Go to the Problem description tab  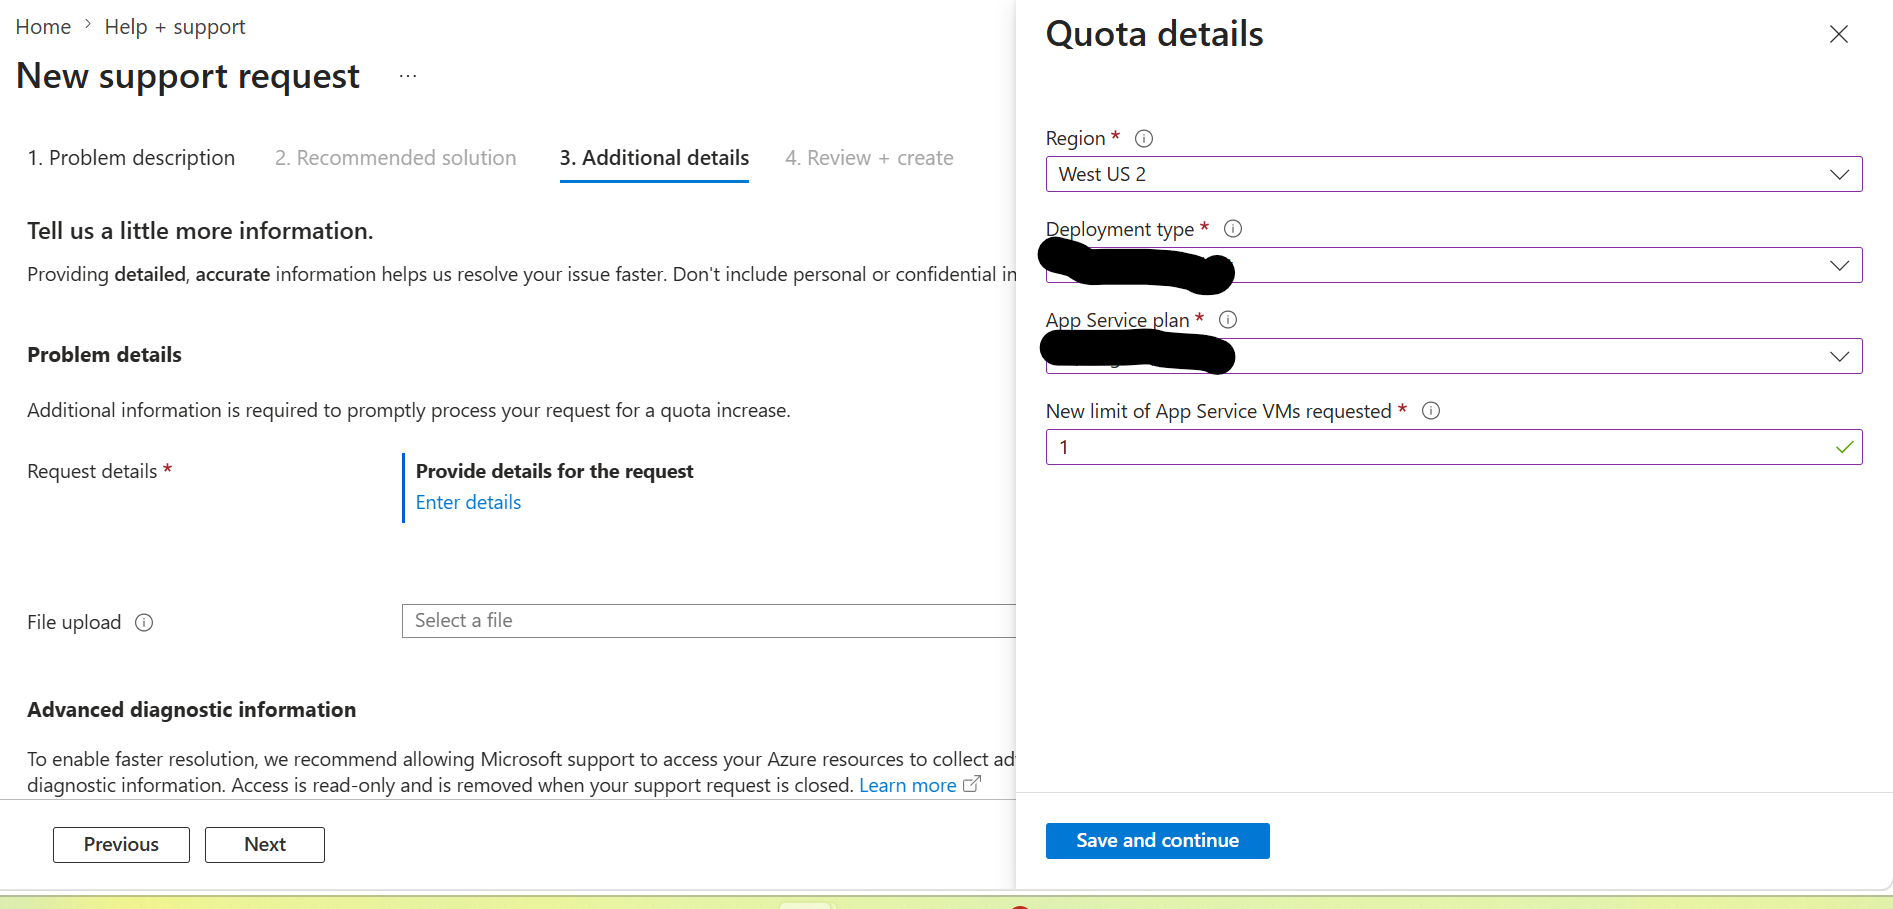[x=131, y=158]
